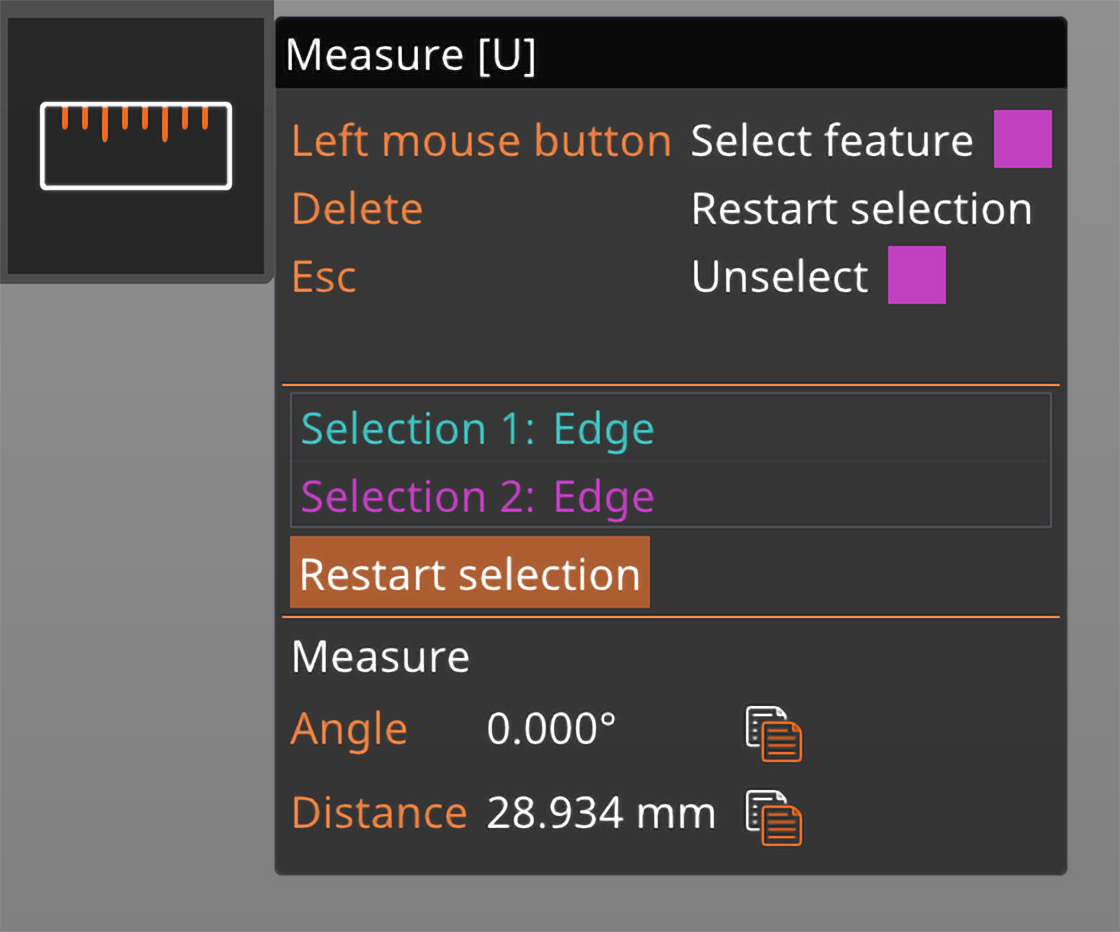This screenshot has width=1120, height=932.
Task: Click the Angle copy-to-clipboard icon
Action: 774,735
